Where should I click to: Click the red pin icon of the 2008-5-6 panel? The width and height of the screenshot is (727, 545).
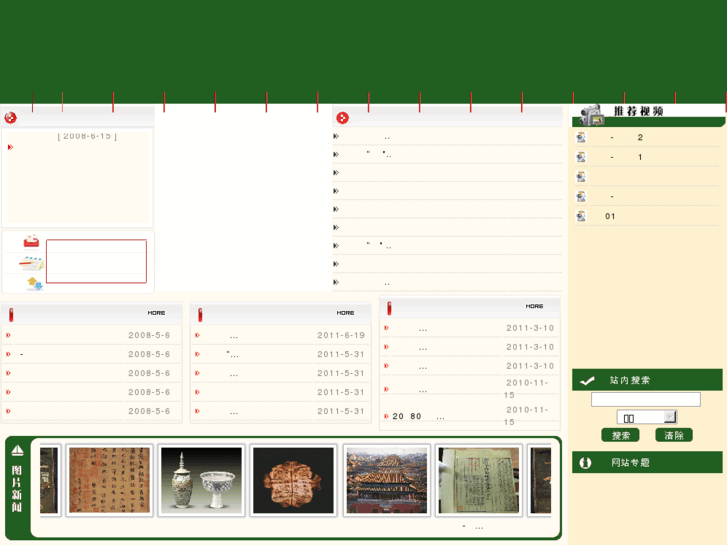pyautogui.click(x=11, y=314)
